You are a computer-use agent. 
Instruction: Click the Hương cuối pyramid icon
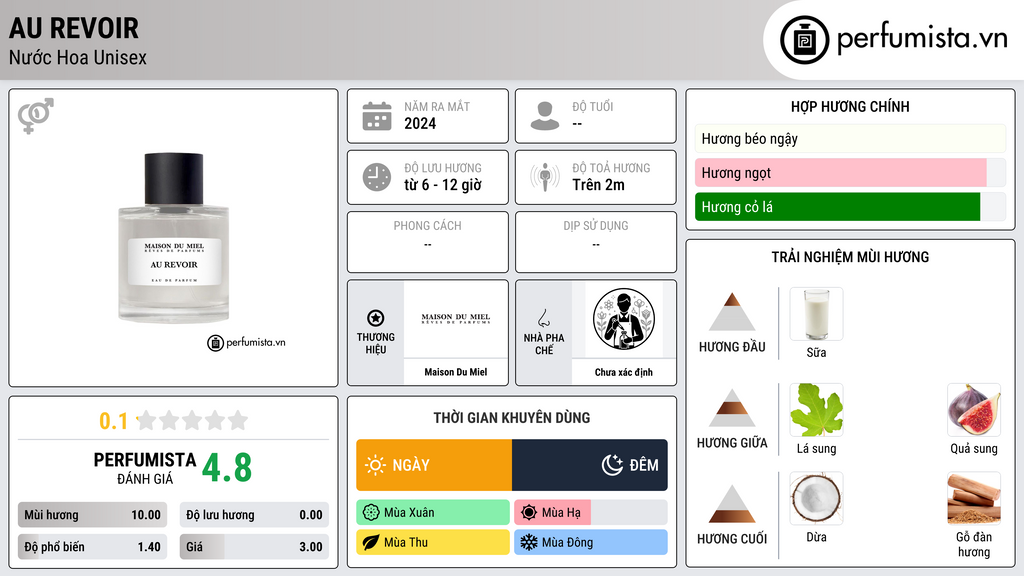tap(732, 504)
